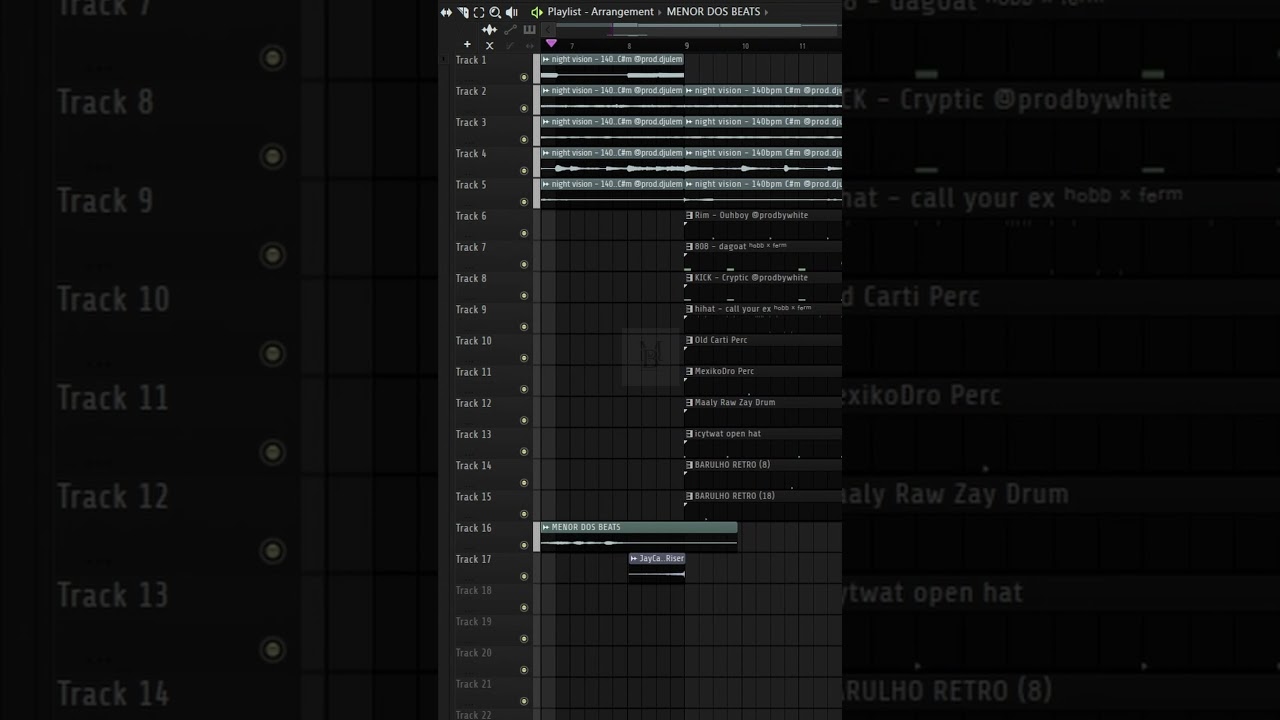Select BARULHO RETRO (18) pattern clip
Image resolution: width=1280 pixels, height=720 pixels.
(x=763, y=505)
